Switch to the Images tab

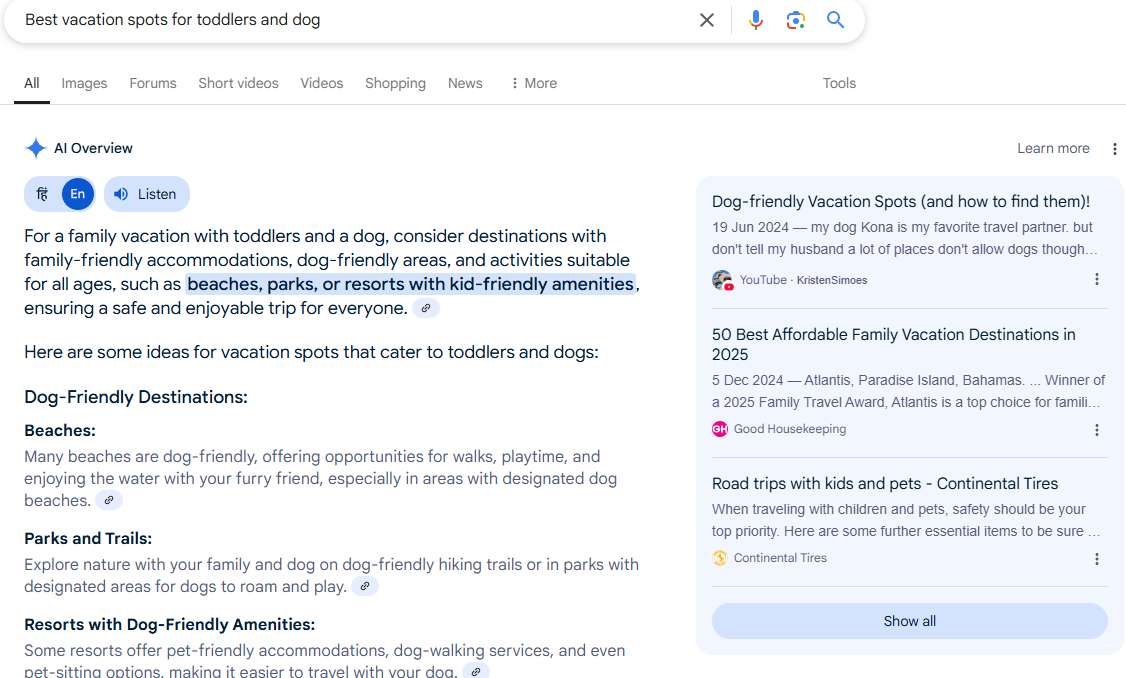point(84,83)
